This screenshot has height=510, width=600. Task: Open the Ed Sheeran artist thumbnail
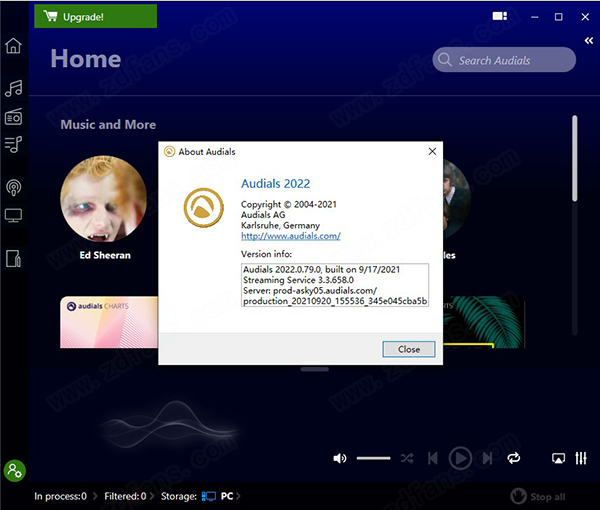tap(103, 199)
